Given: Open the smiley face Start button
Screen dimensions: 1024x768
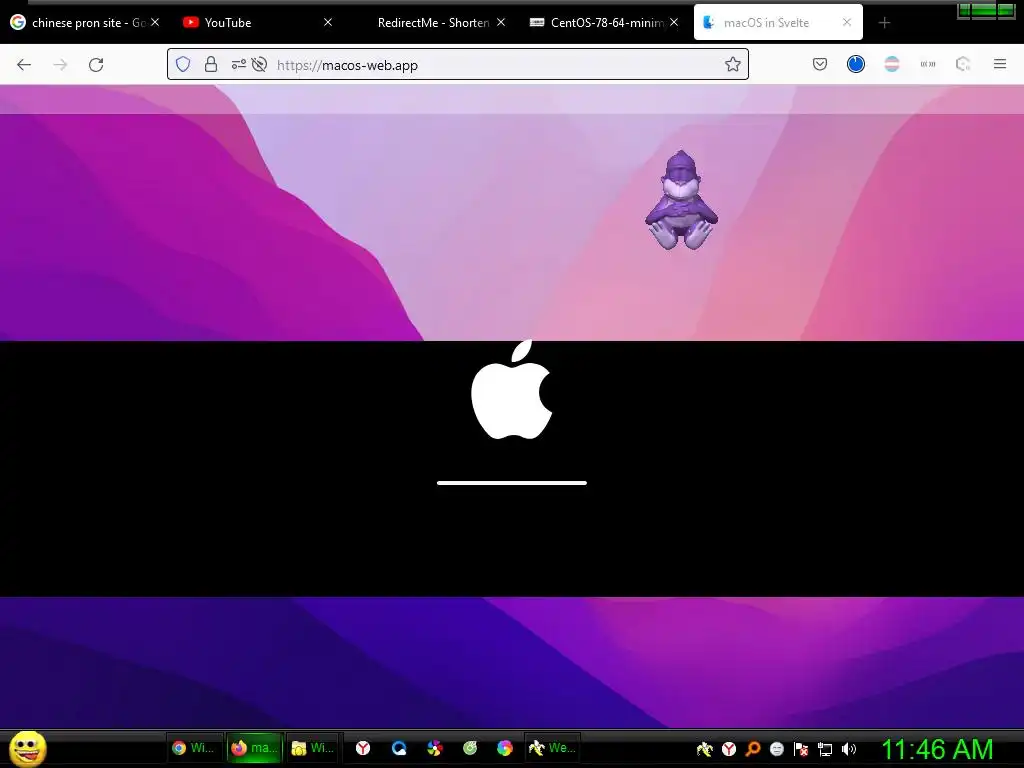Looking at the screenshot, I should pyautogui.click(x=27, y=748).
